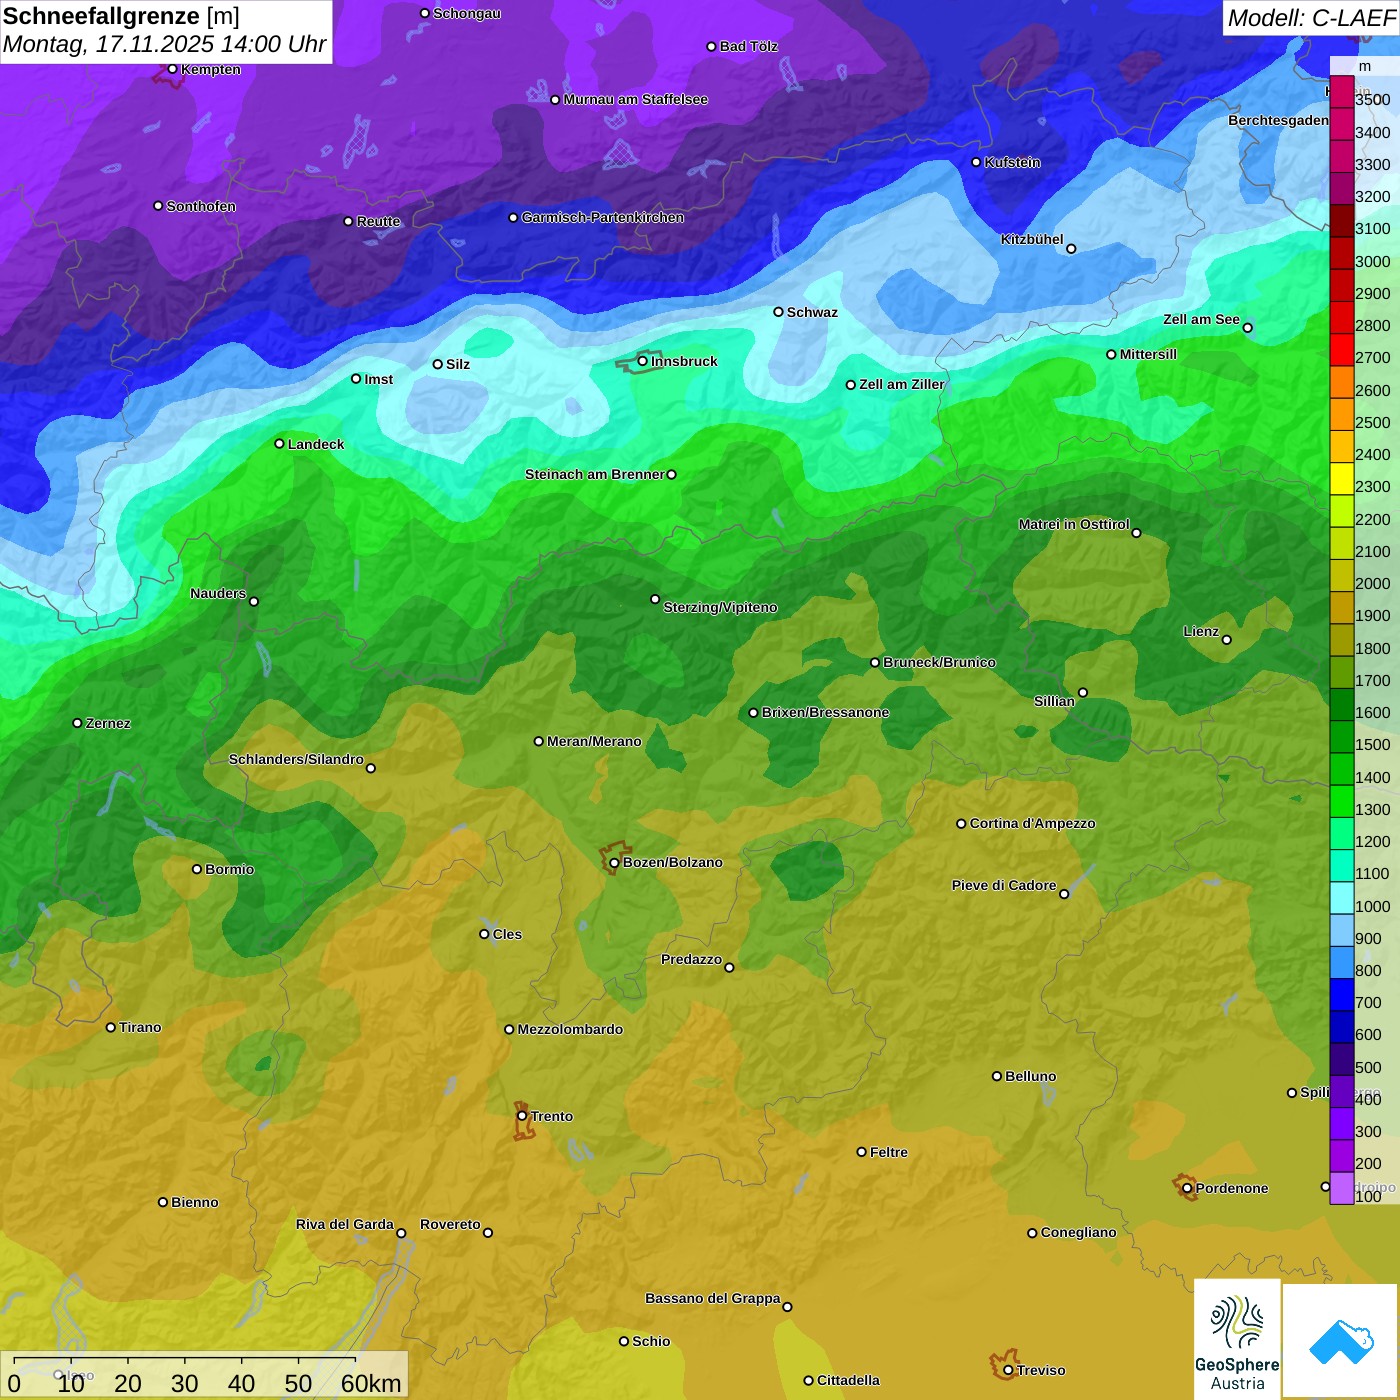
Task: Click the 'Rovereto' label
Action: (450, 1224)
